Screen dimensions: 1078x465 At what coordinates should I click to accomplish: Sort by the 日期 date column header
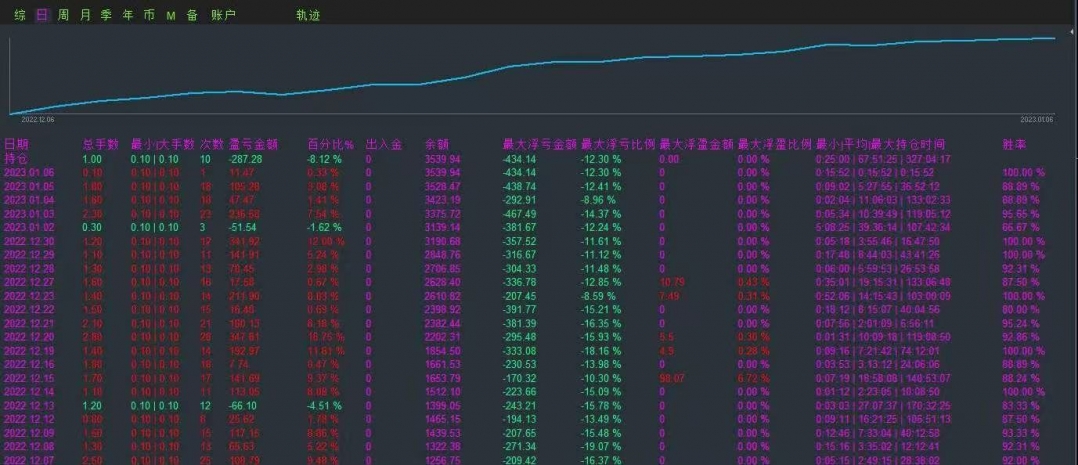click(x=17, y=144)
